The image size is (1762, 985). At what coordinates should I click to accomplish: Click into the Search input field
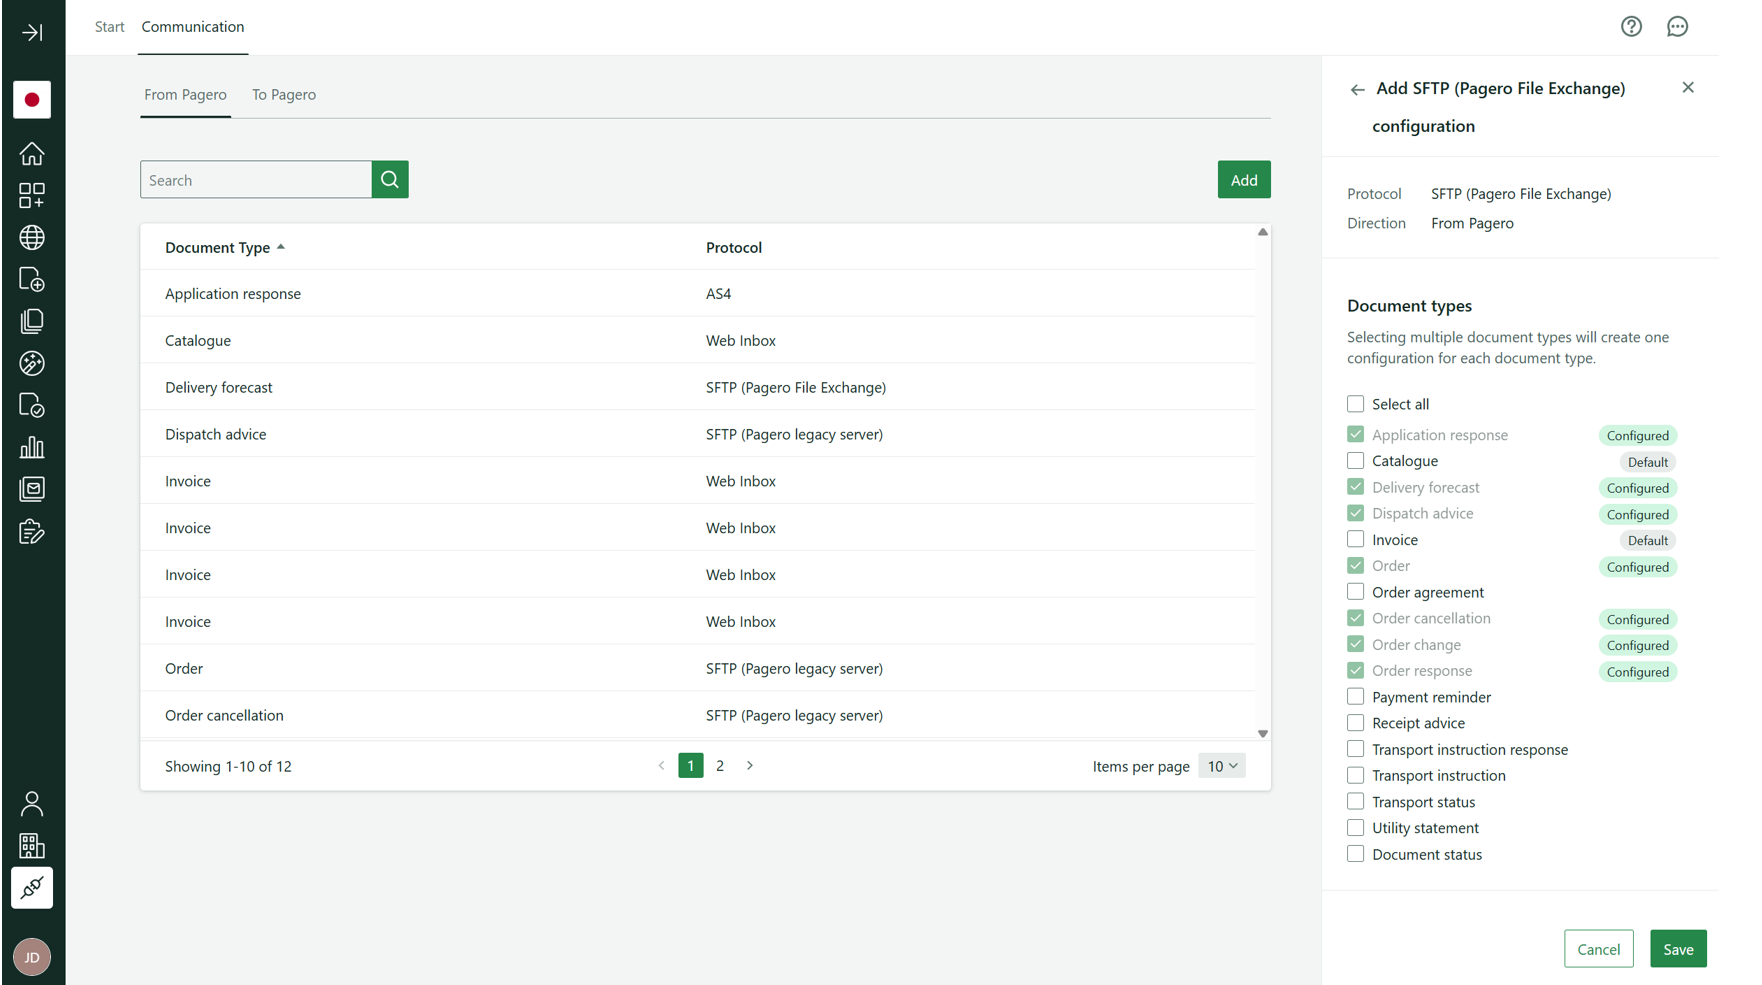(256, 180)
